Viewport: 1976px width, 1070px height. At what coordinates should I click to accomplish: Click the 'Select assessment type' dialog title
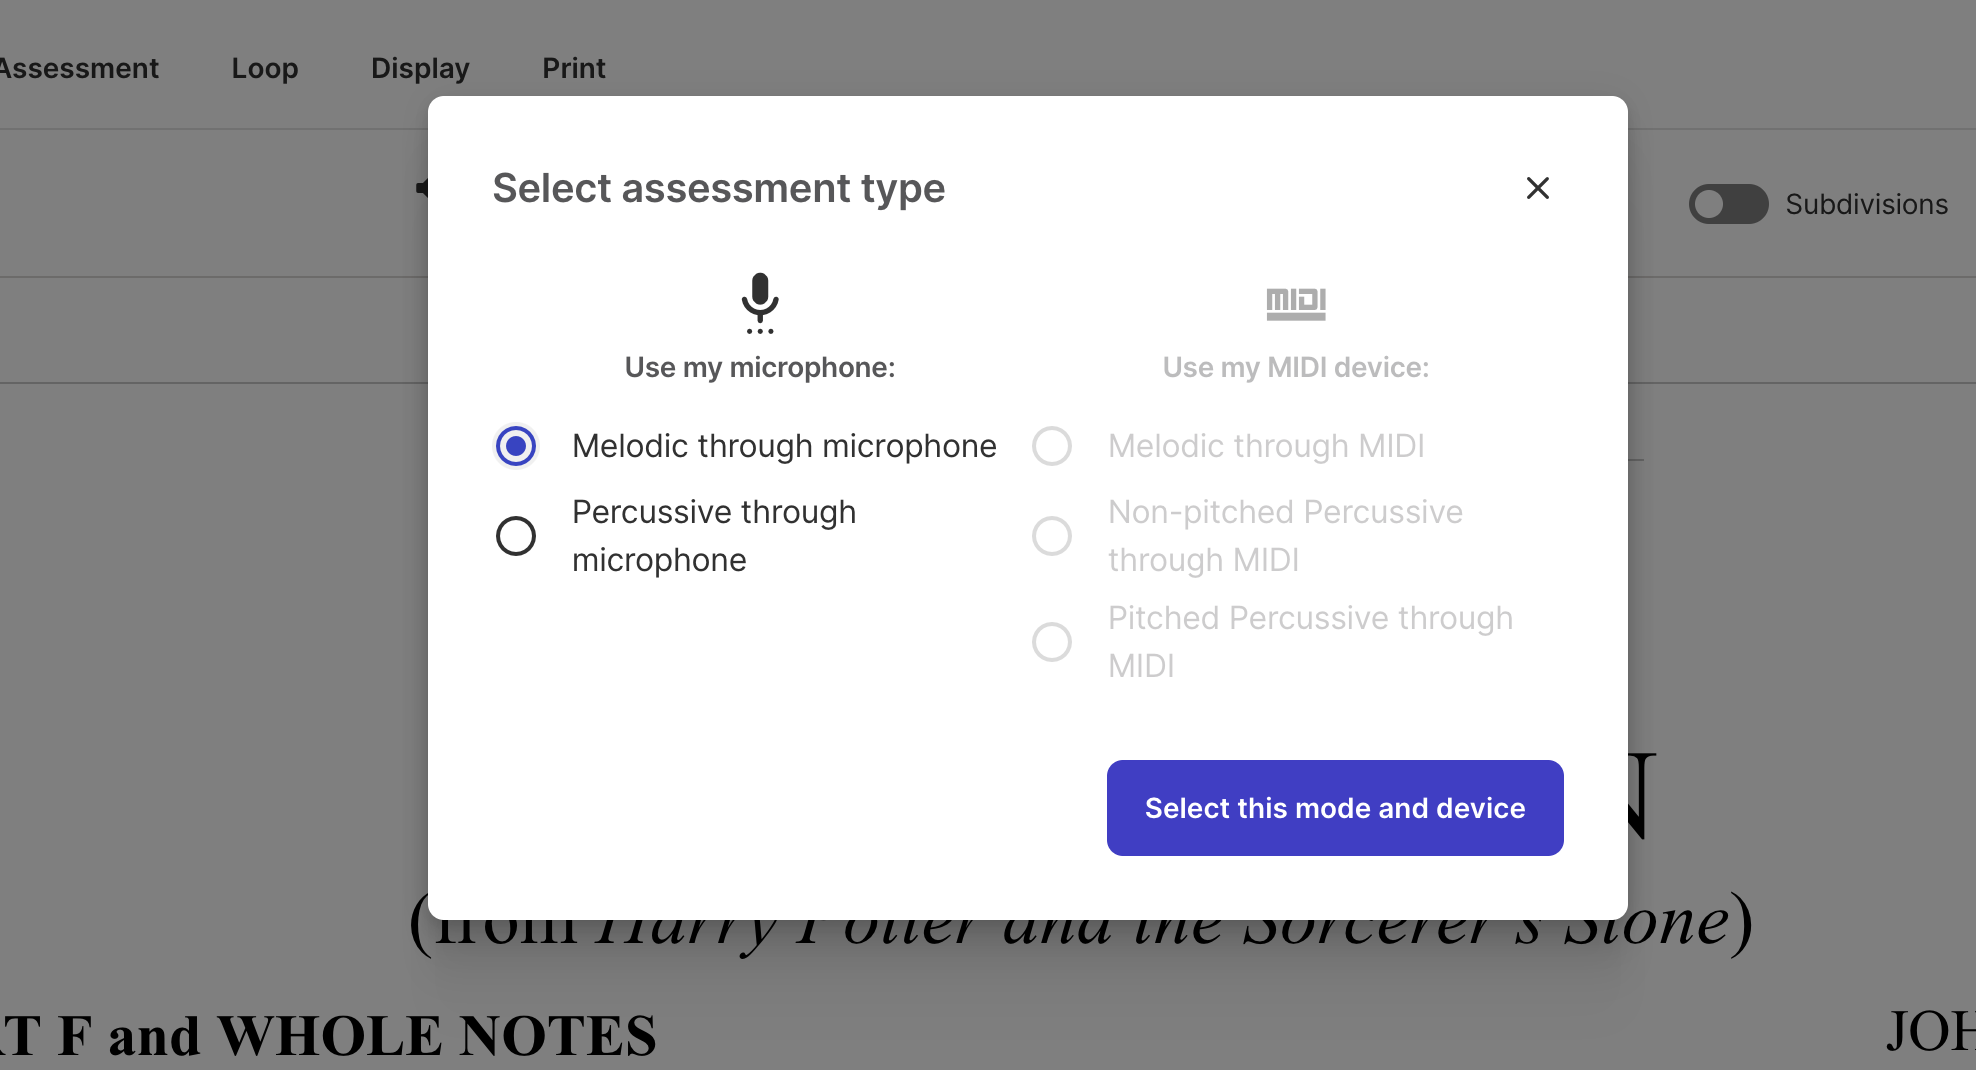[x=719, y=188]
